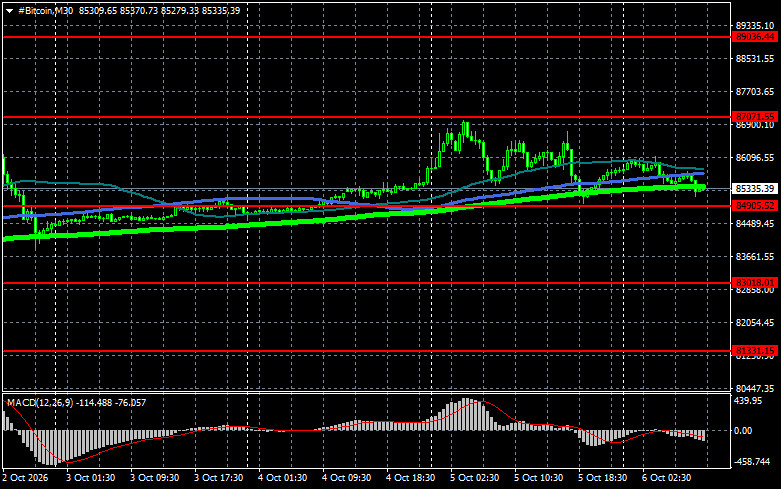Image resolution: width=781 pixels, height=489 pixels.
Task: Click the 4 Oct 01:30 time label
Action: (282, 478)
